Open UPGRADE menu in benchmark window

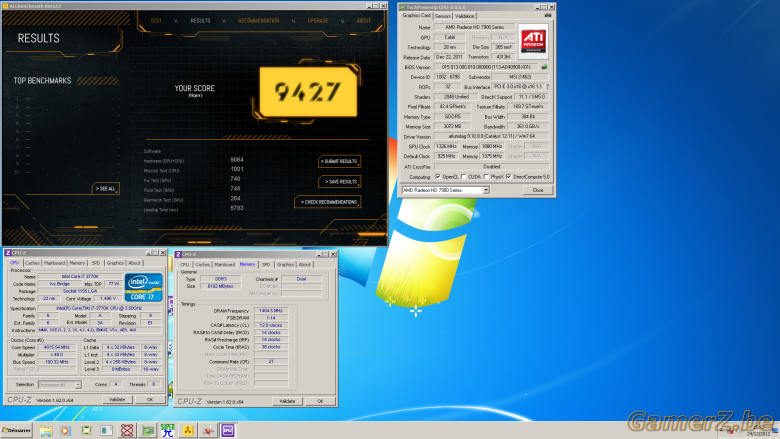(x=317, y=21)
